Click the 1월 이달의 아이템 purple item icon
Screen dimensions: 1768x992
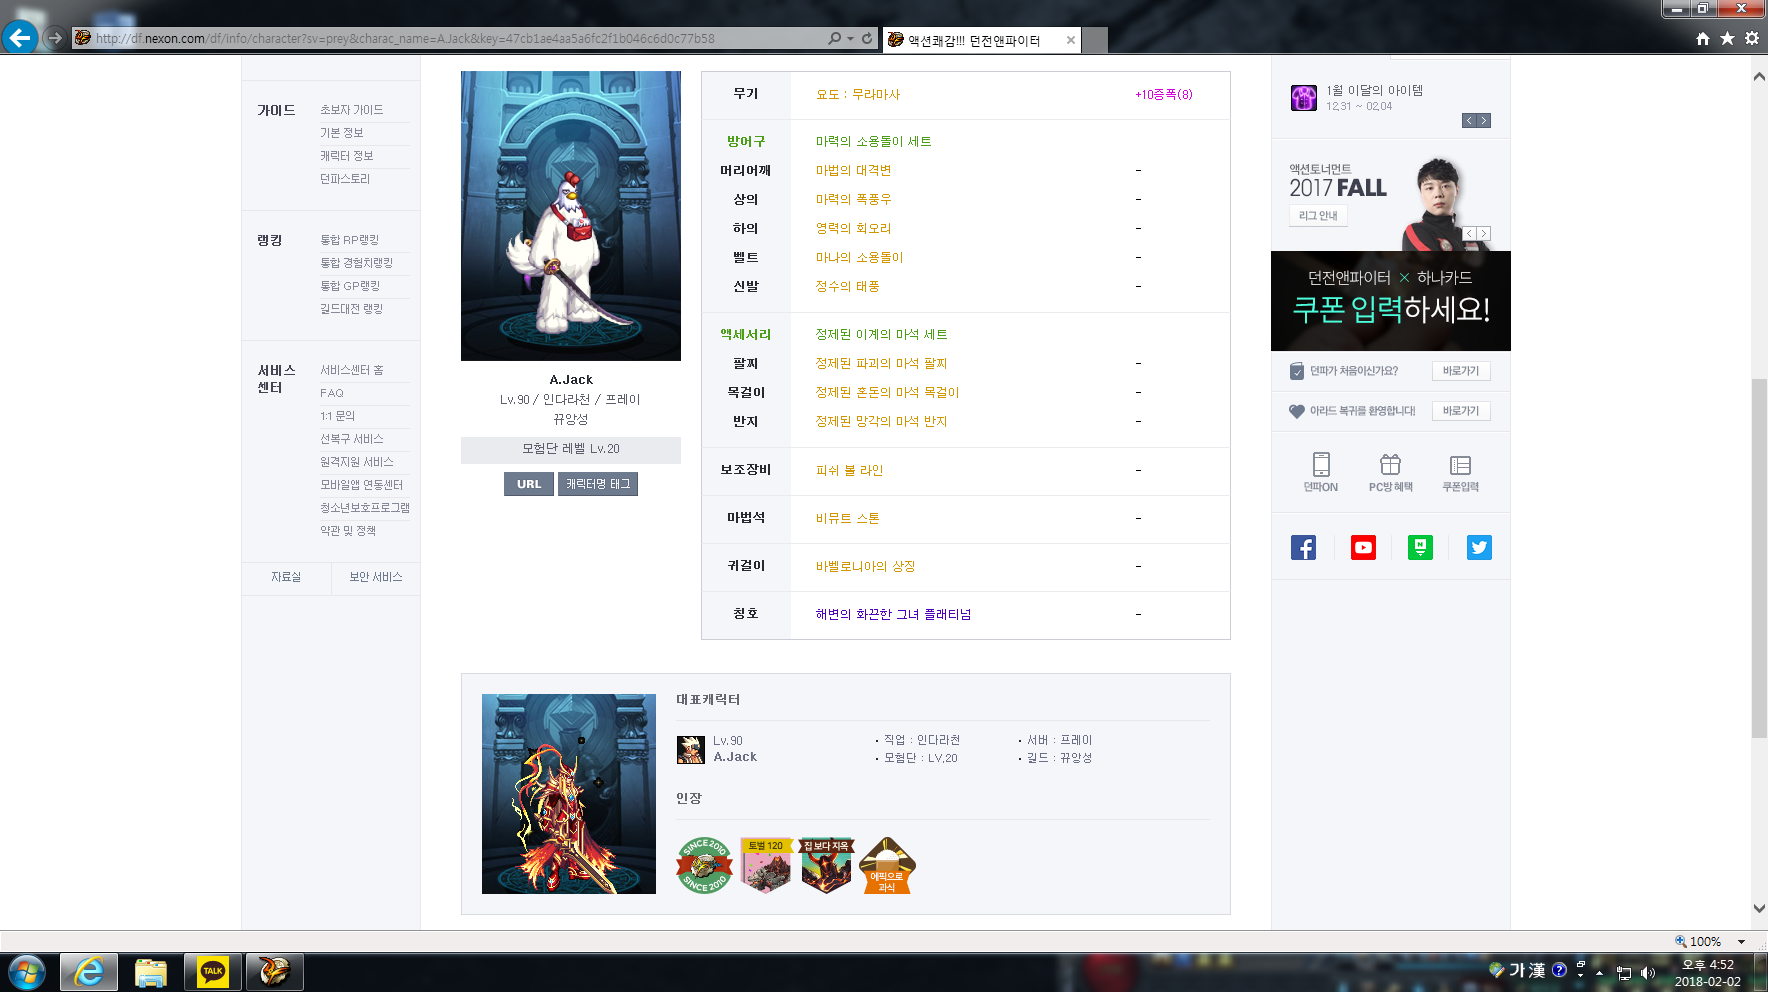point(1304,97)
